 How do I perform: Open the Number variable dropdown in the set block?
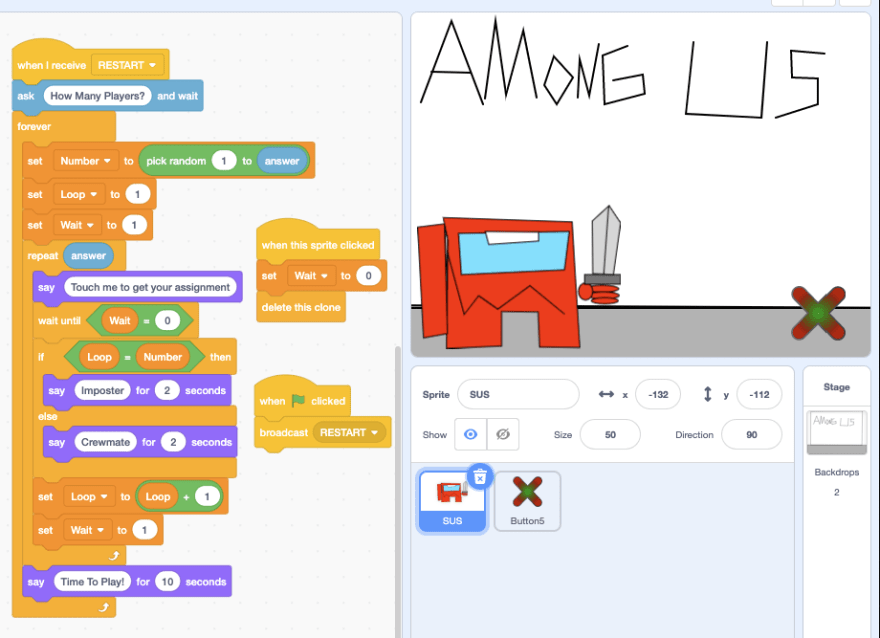click(x=86, y=161)
